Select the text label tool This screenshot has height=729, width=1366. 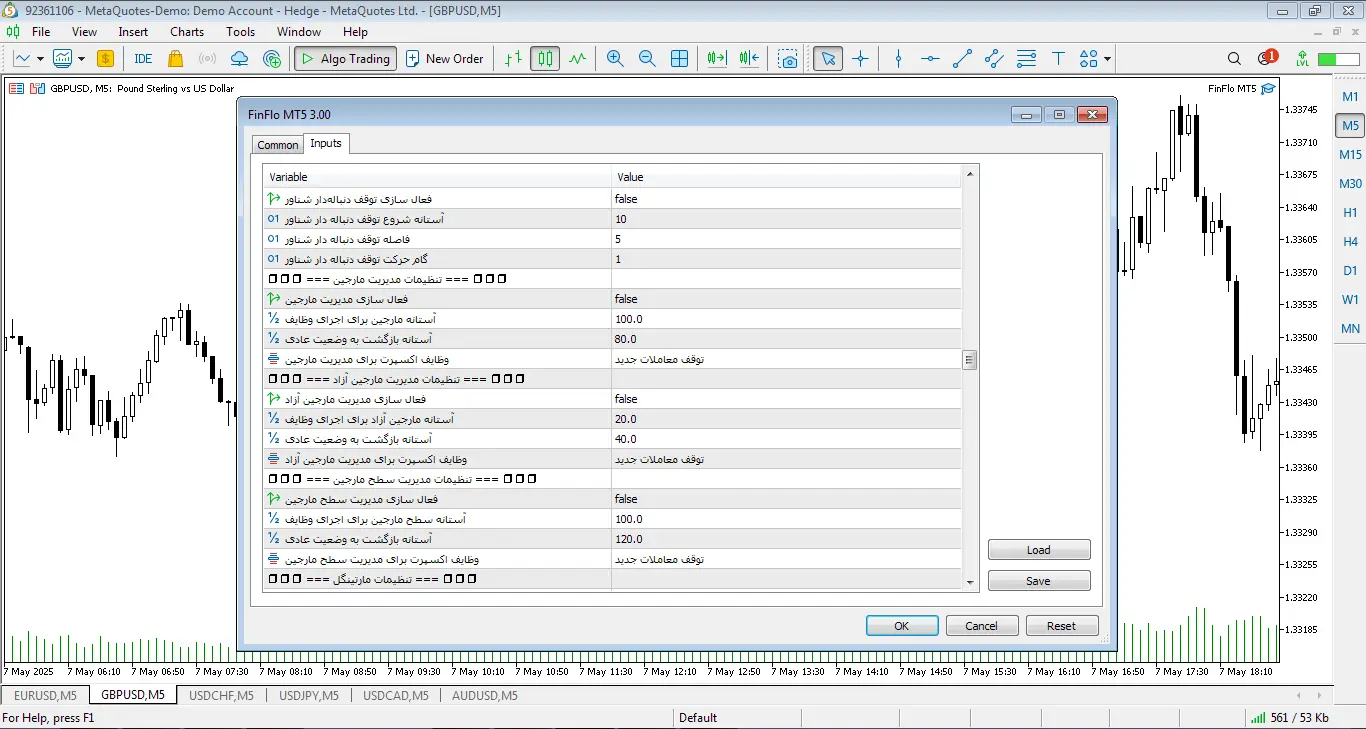(x=1058, y=59)
